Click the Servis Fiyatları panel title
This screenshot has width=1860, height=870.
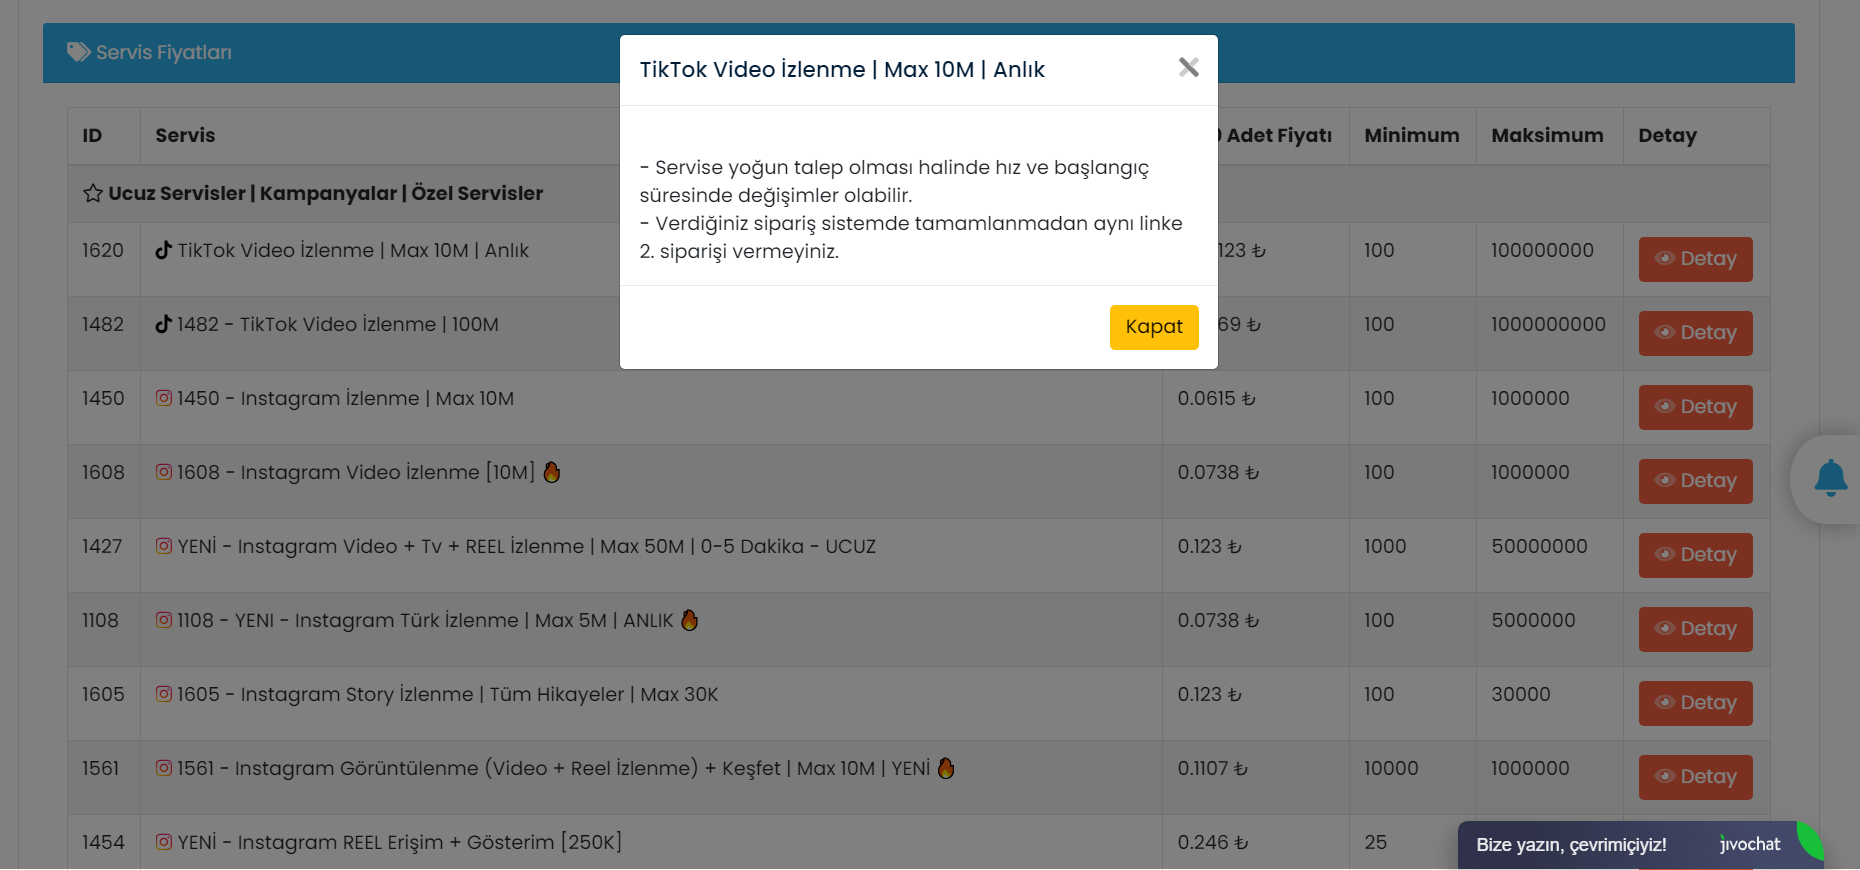tap(164, 52)
